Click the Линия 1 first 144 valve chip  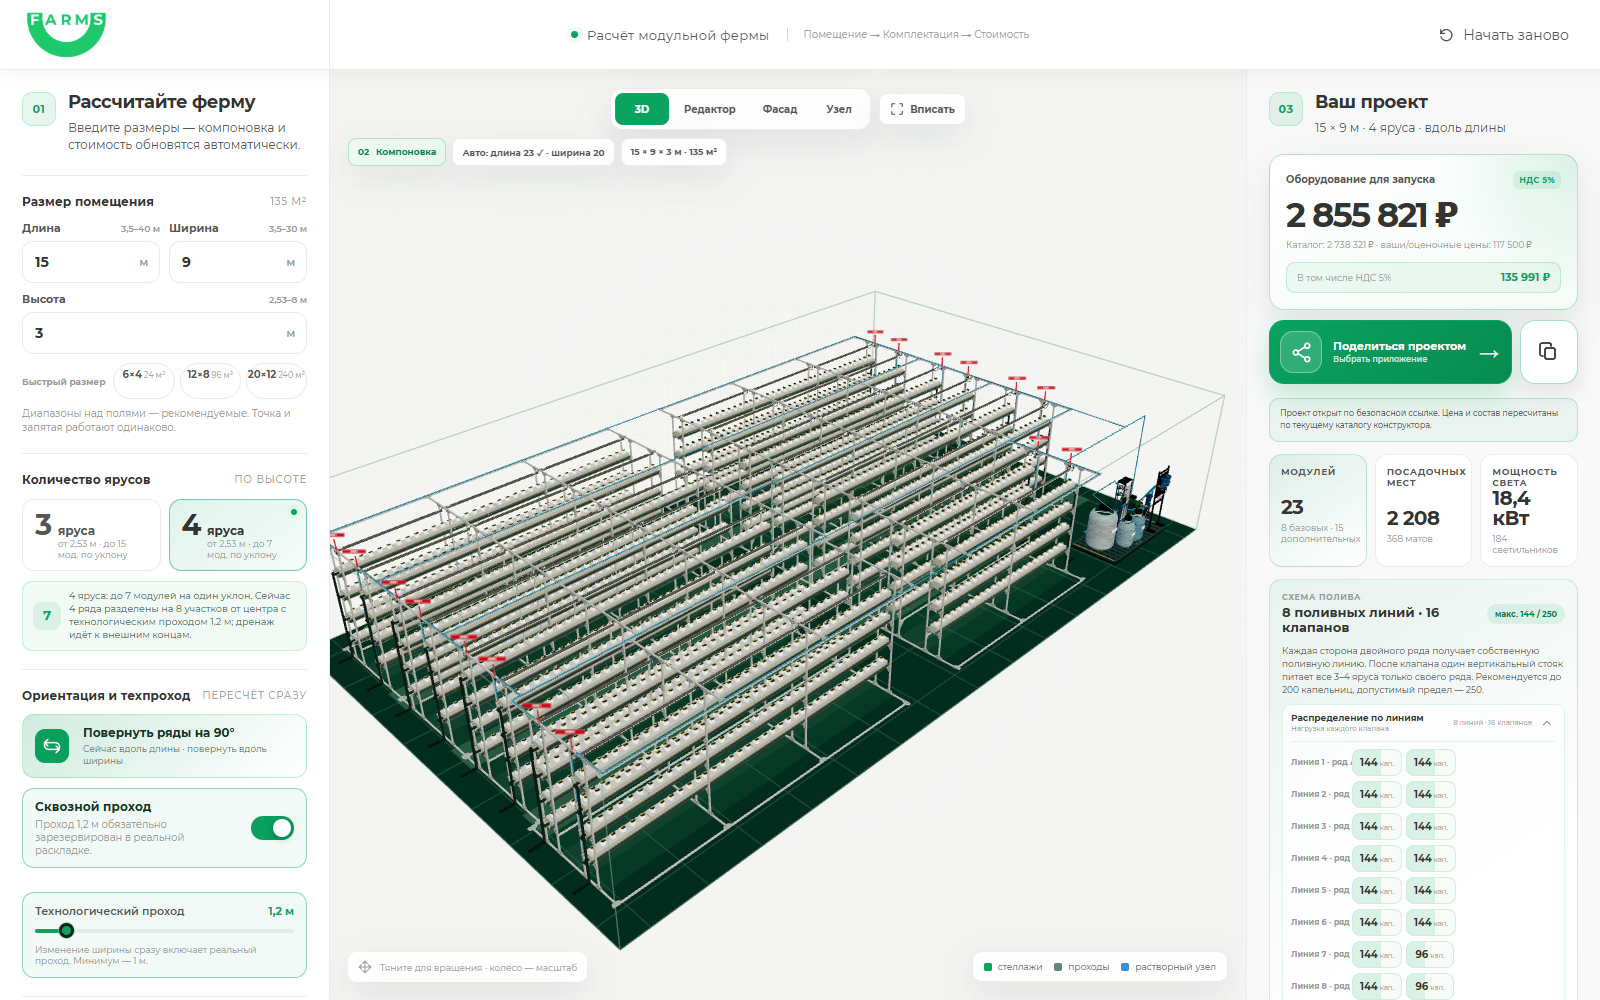coord(1377,763)
